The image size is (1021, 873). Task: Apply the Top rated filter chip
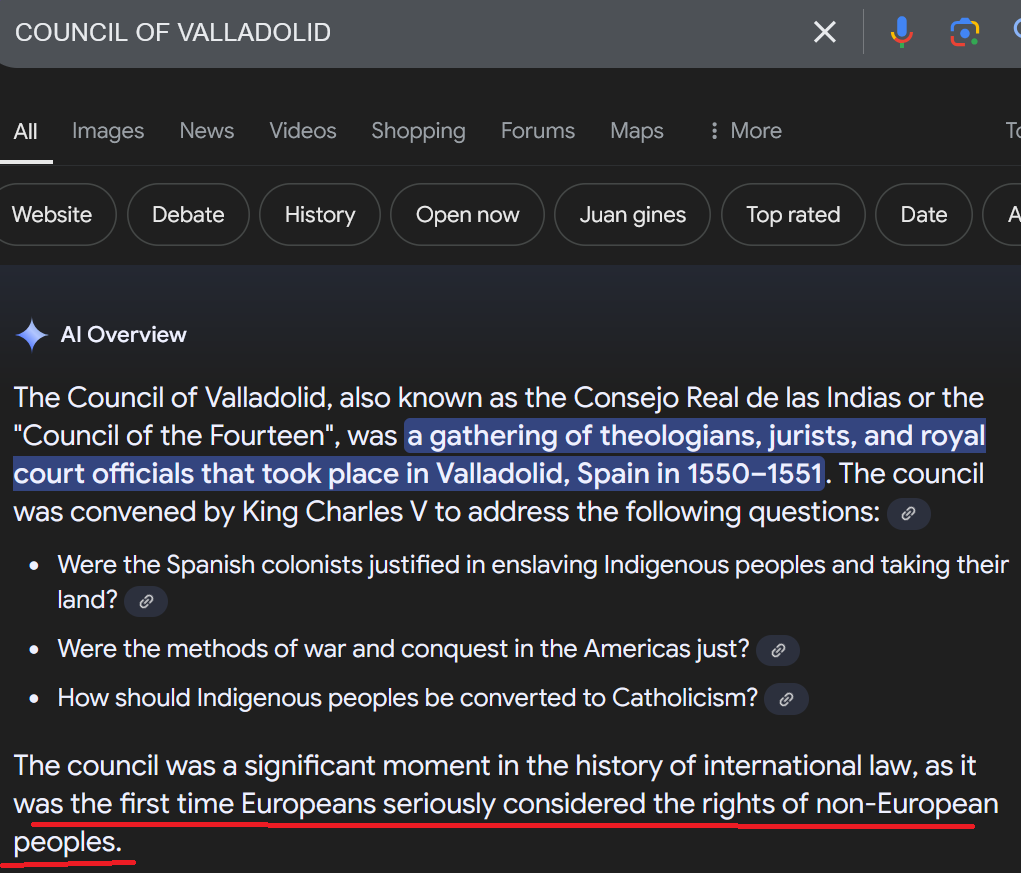[793, 215]
